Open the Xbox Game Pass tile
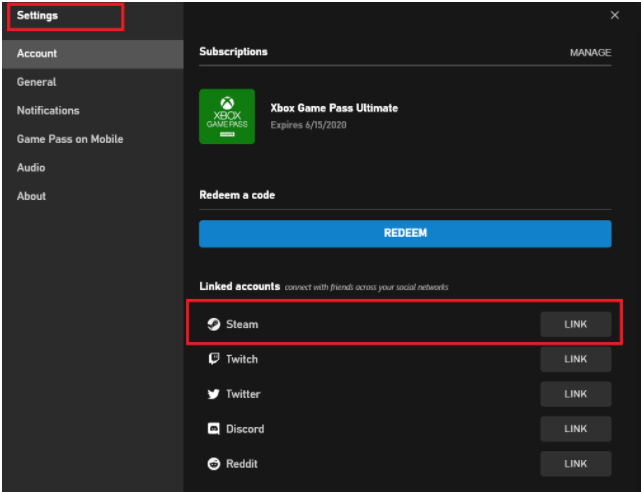This screenshot has width=641, height=492. click(227, 116)
